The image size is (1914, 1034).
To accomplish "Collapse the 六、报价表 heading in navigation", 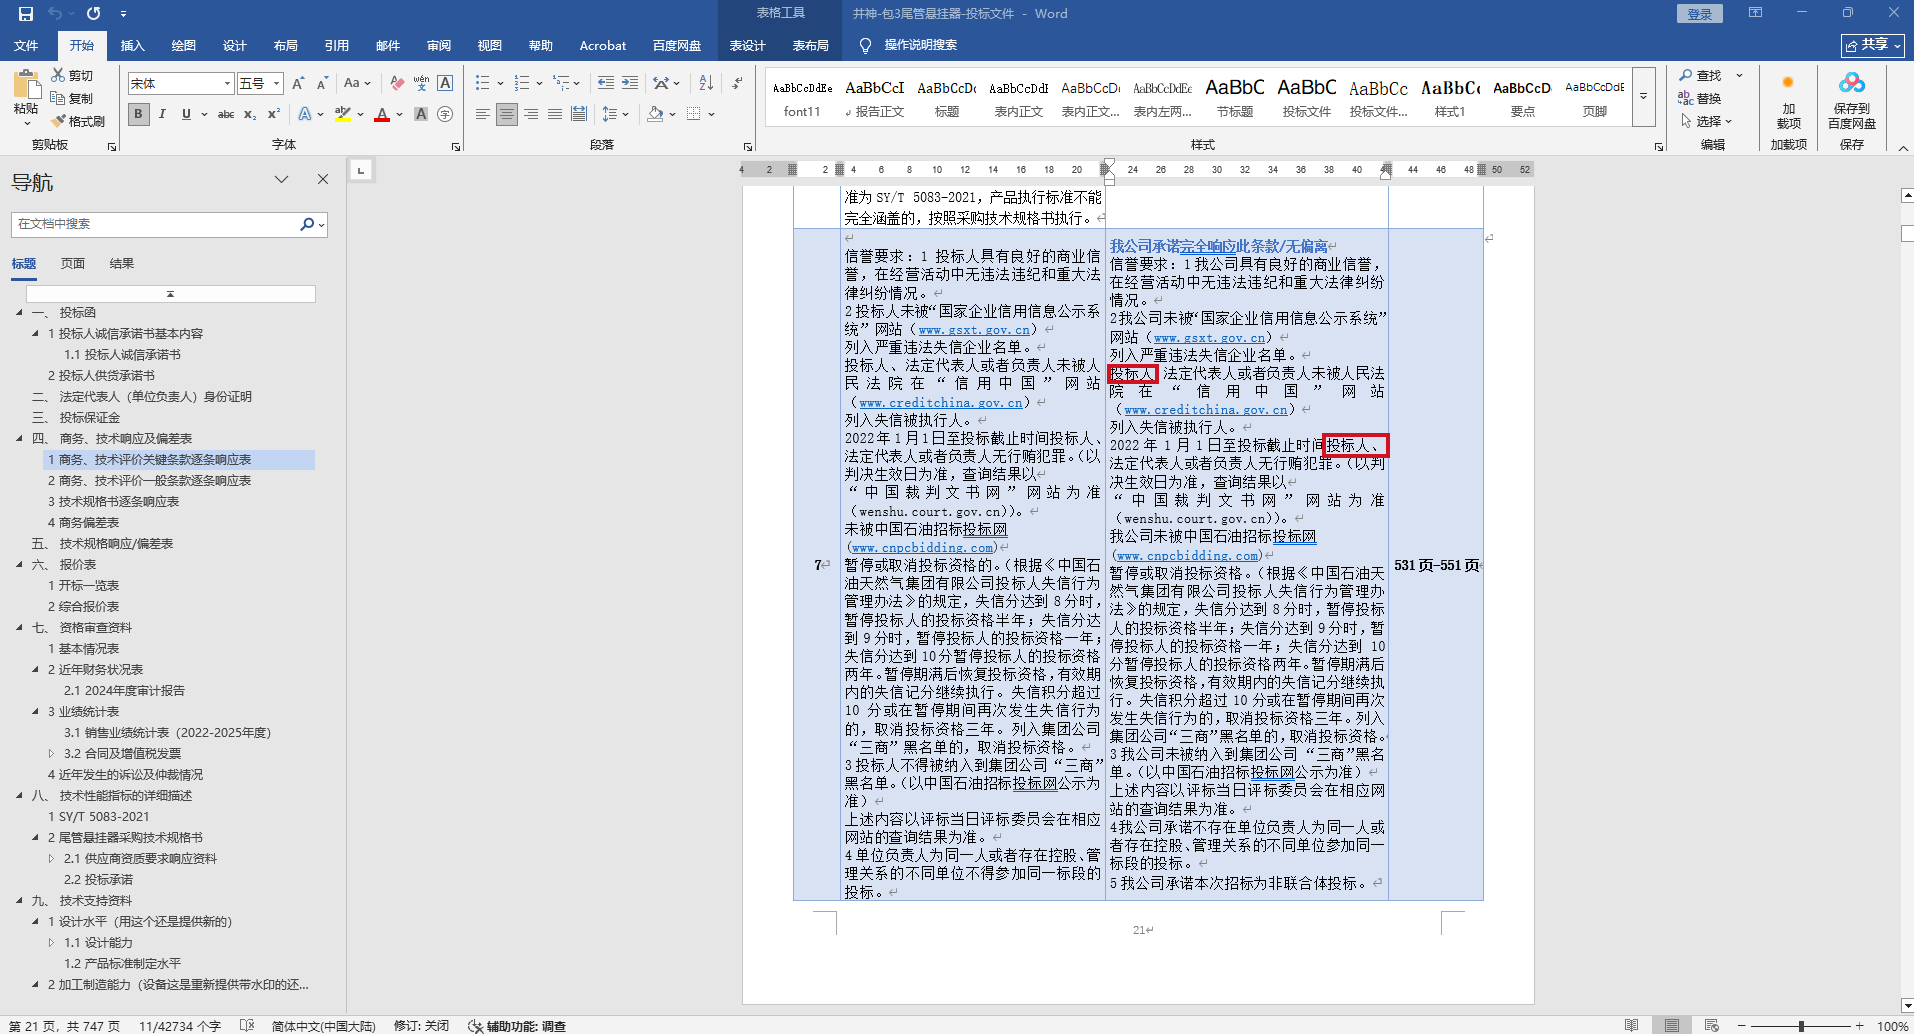I will tap(20, 565).
